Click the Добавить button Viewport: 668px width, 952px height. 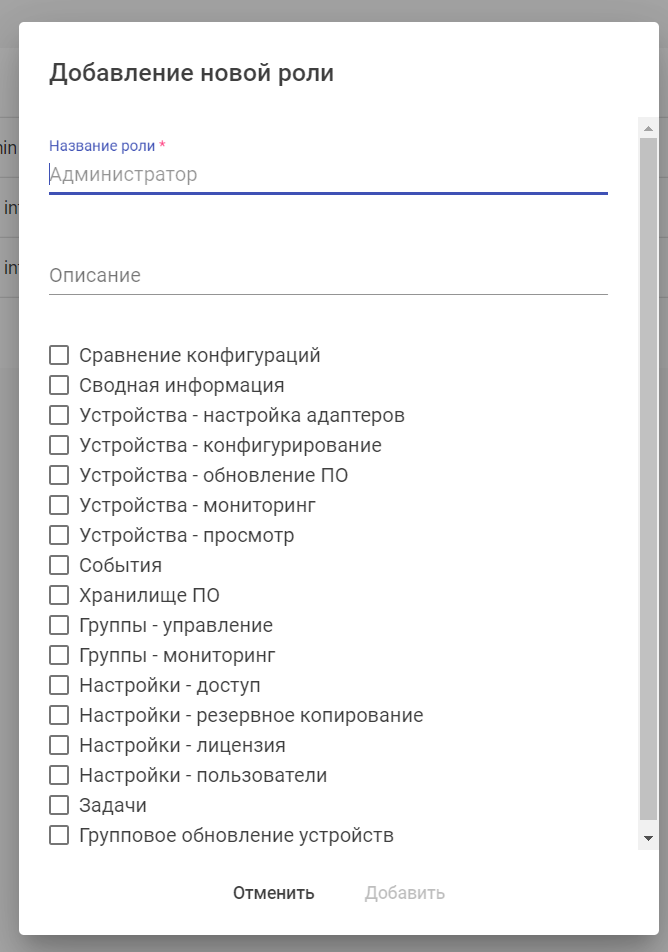tap(405, 893)
